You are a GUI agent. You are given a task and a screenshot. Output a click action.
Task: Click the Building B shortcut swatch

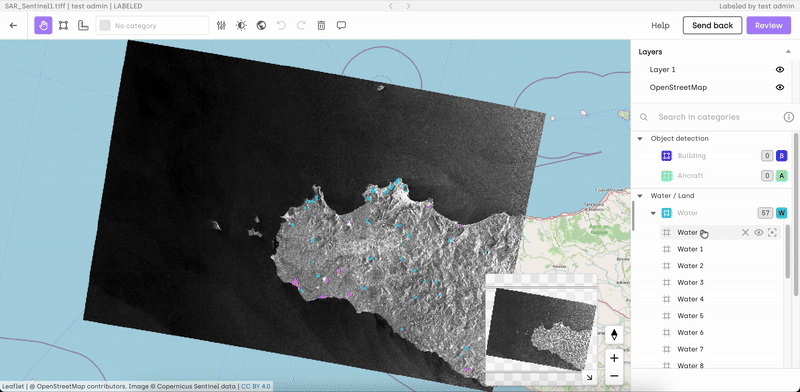tap(782, 156)
